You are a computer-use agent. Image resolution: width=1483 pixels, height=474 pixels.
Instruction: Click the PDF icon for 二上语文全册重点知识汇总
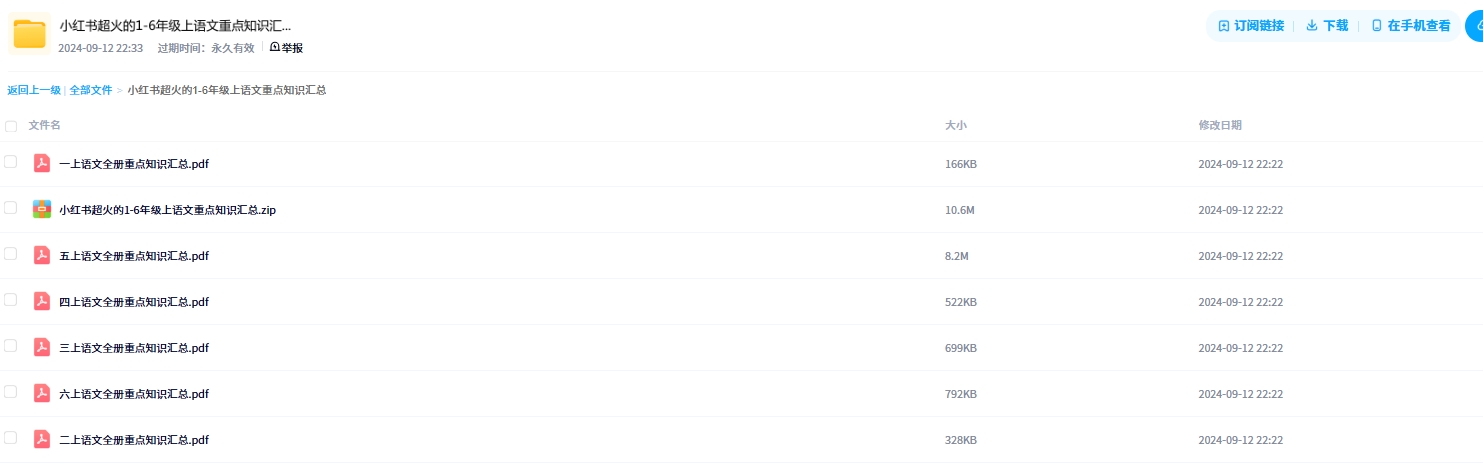tap(42, 439)
